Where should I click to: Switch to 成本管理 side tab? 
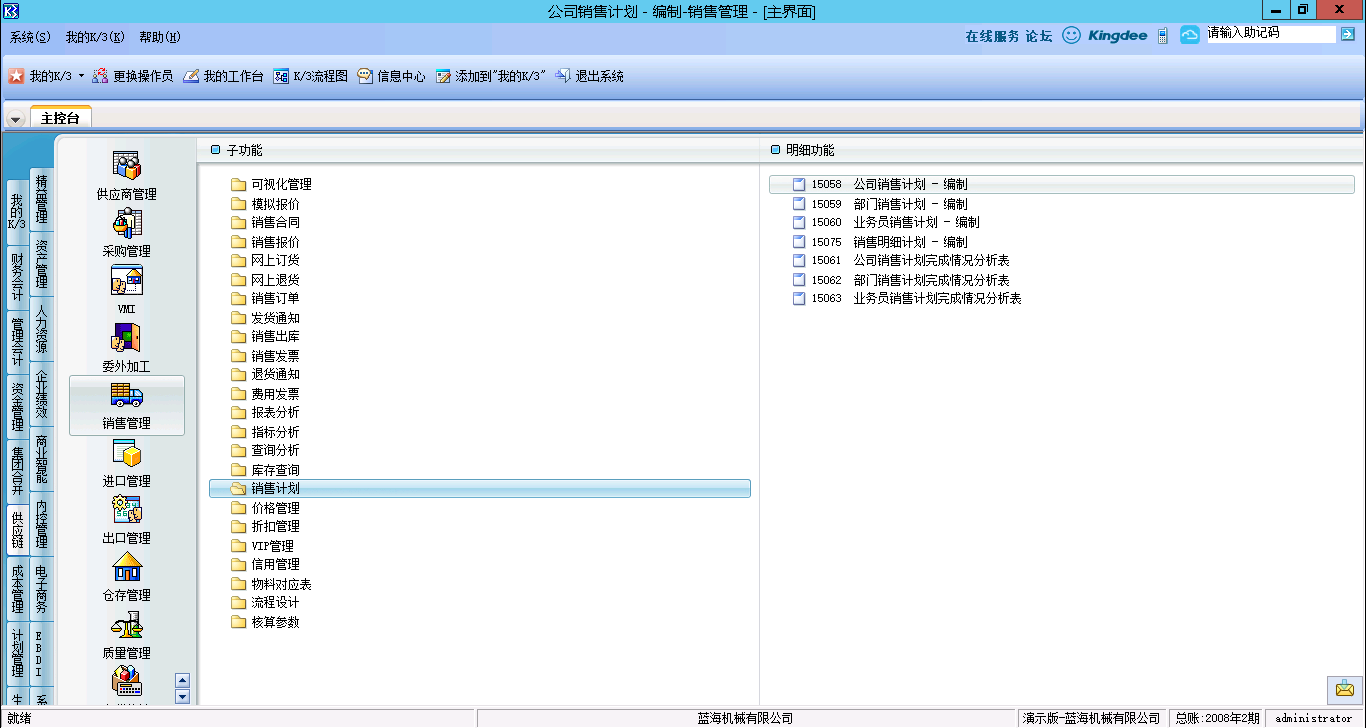coord(17,590)
